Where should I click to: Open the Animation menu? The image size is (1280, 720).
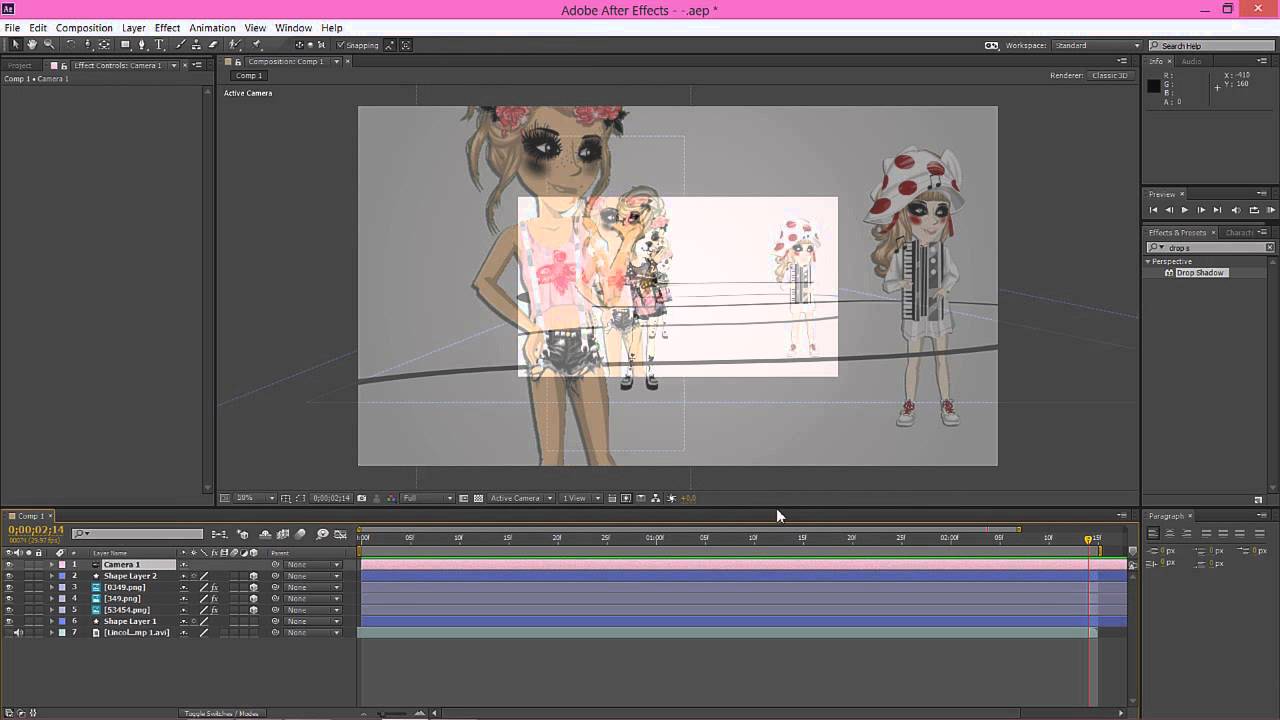(212, 28)
